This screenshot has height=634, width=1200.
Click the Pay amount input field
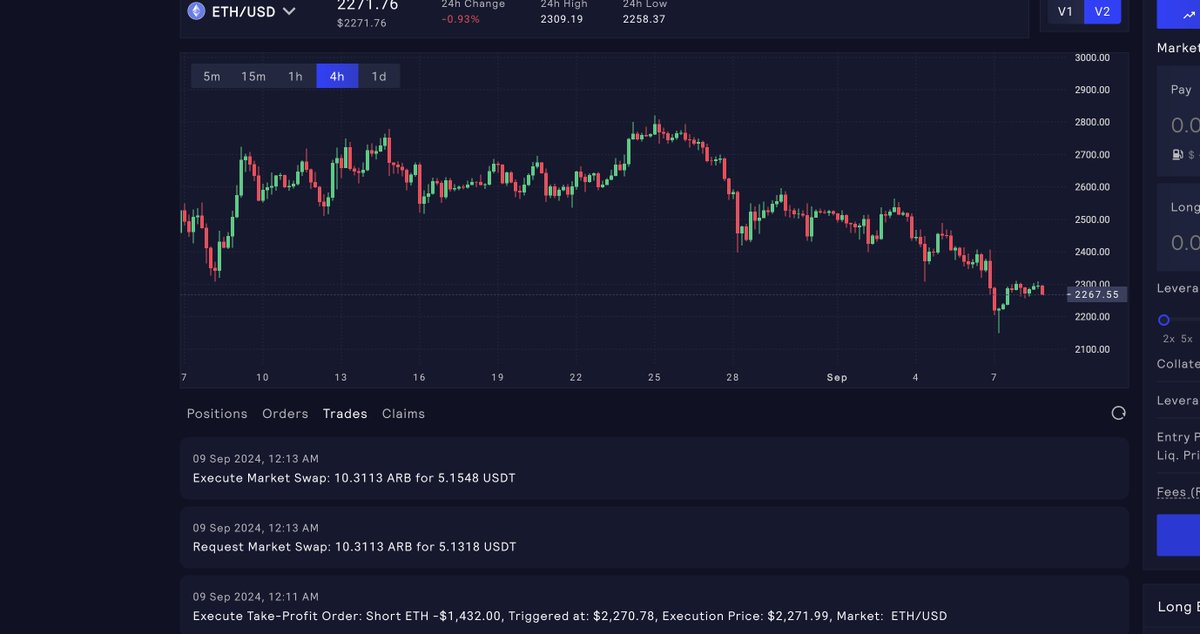point(1184,126)
